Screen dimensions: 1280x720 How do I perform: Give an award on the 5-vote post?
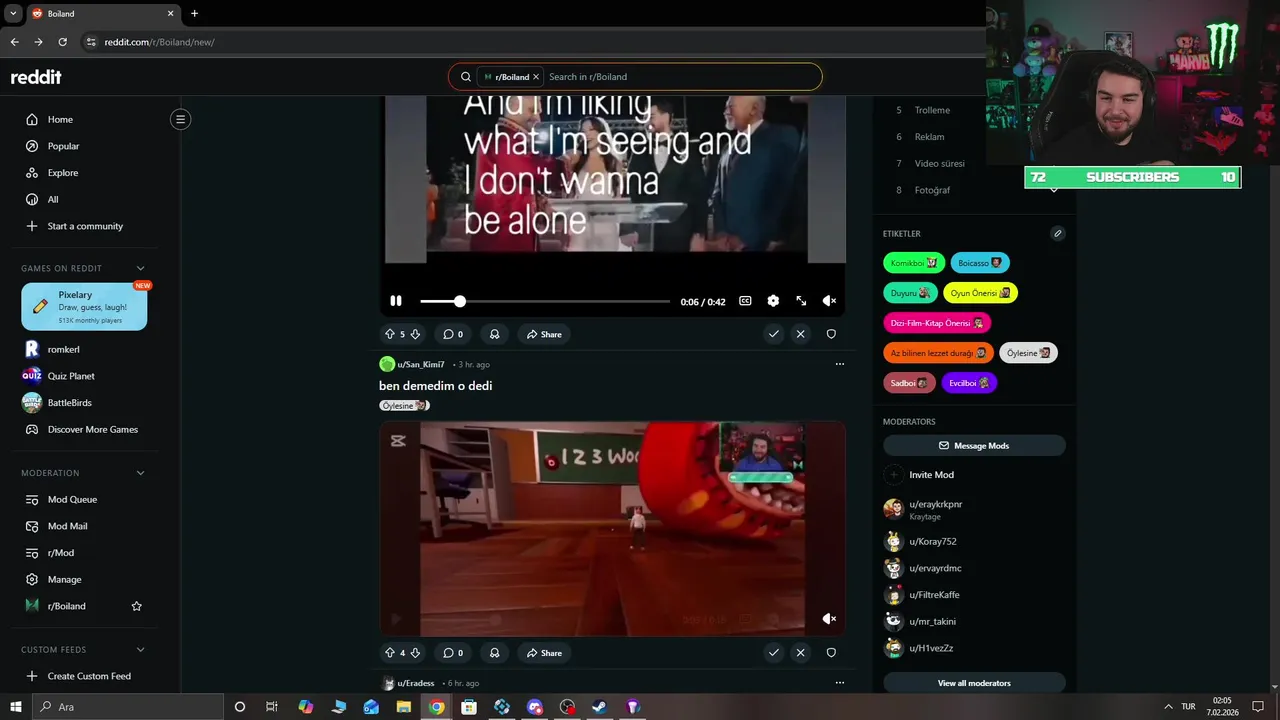pos(494,334)
